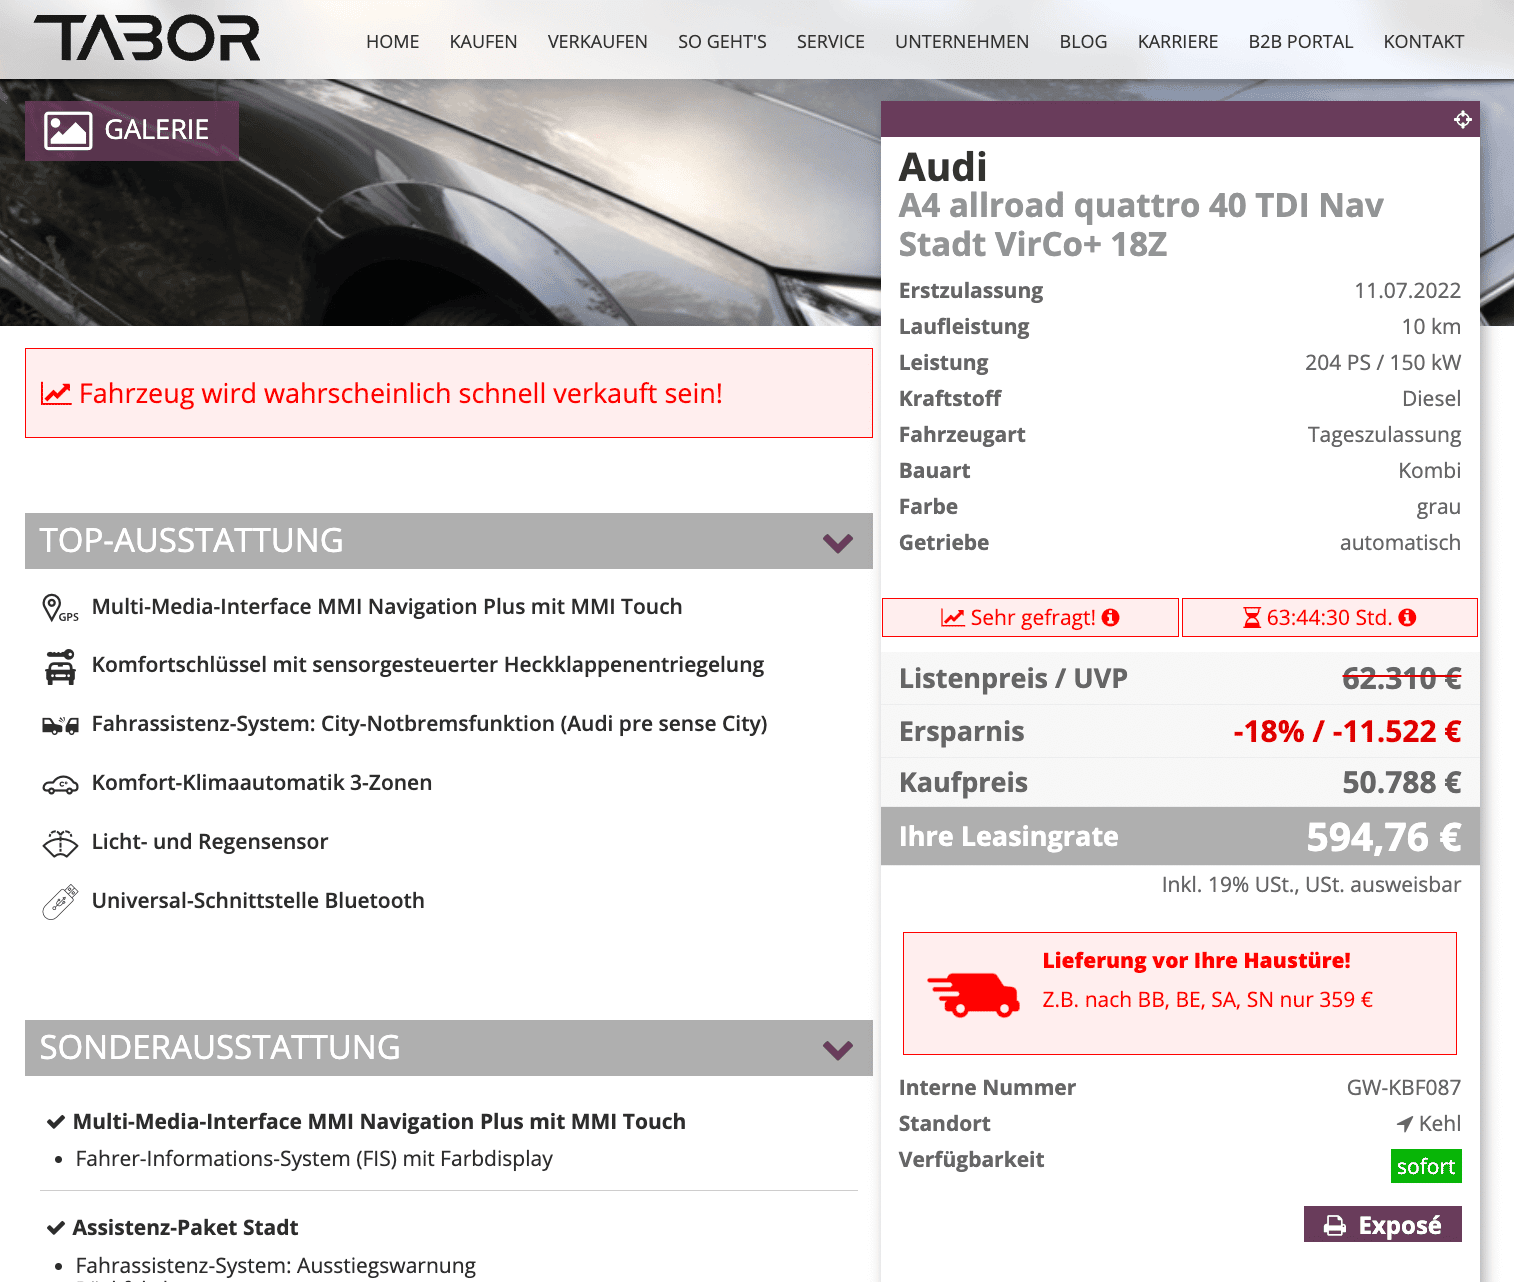Click the collision icon for City-Notbremsfunktion
This screenshot has height=1282, width=1514.
pyautogui.click(x=60, y=725)
